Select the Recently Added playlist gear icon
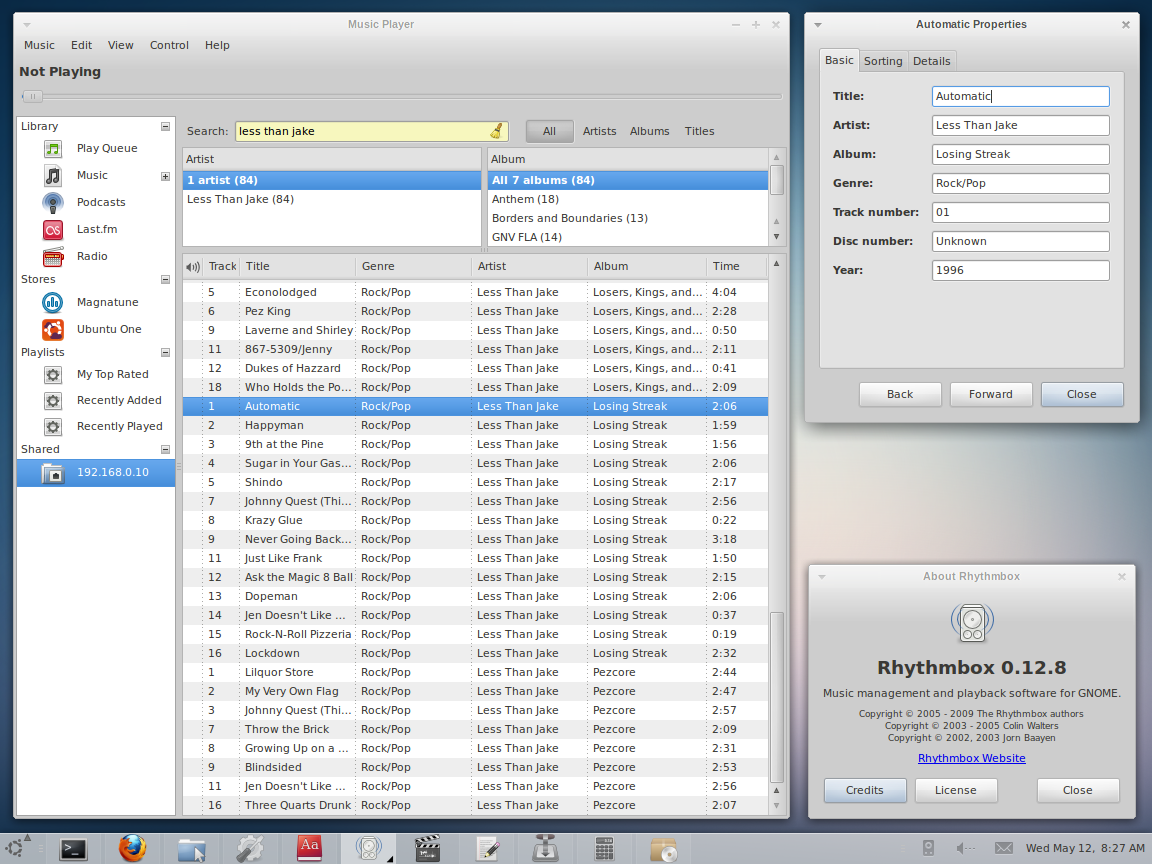 point(53,400)
